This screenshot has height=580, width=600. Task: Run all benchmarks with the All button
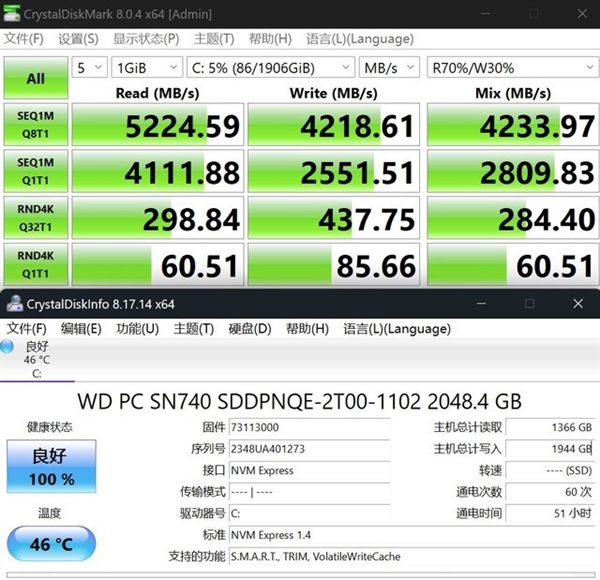tap(36, 78)
